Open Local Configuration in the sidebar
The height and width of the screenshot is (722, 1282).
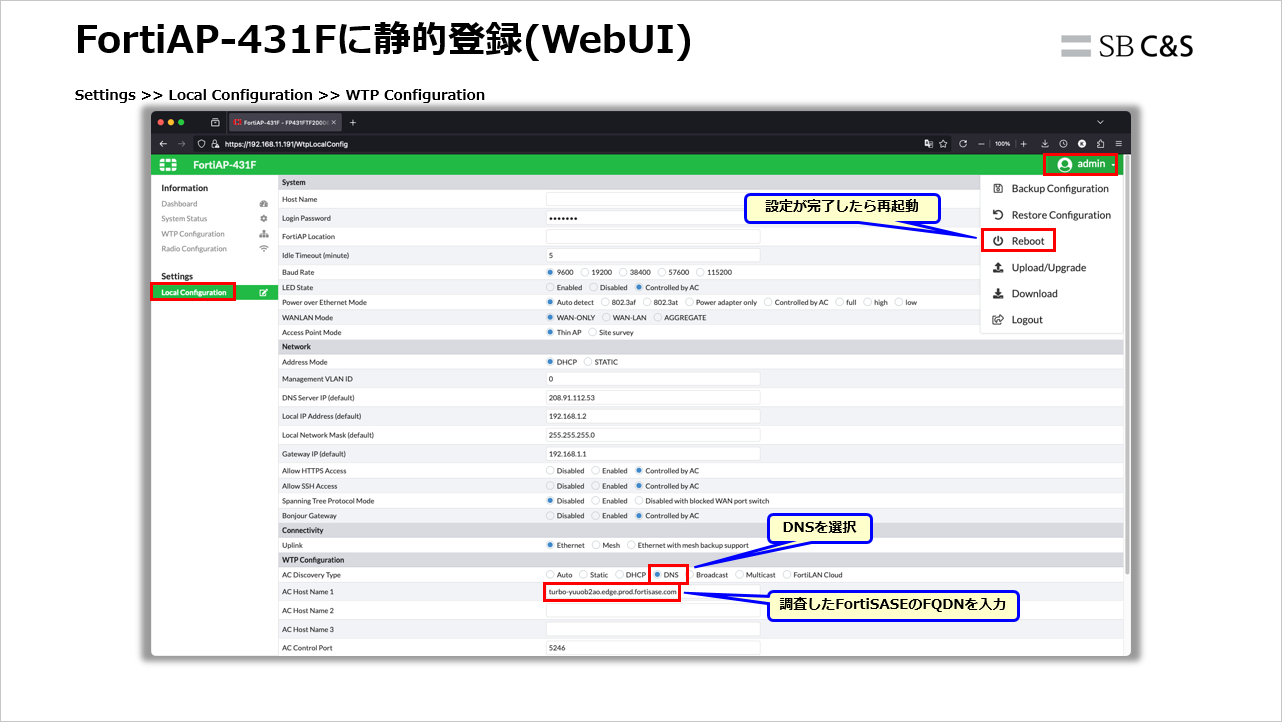click(x=193, y=293)
